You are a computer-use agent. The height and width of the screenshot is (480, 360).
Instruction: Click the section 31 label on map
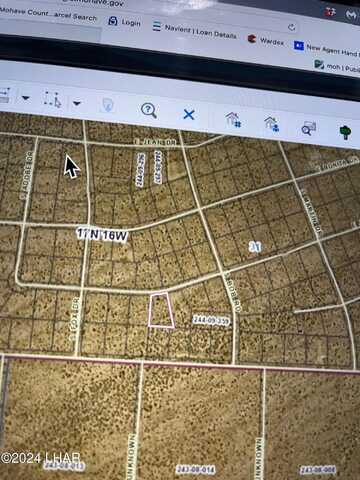click(x=255, y=247)
